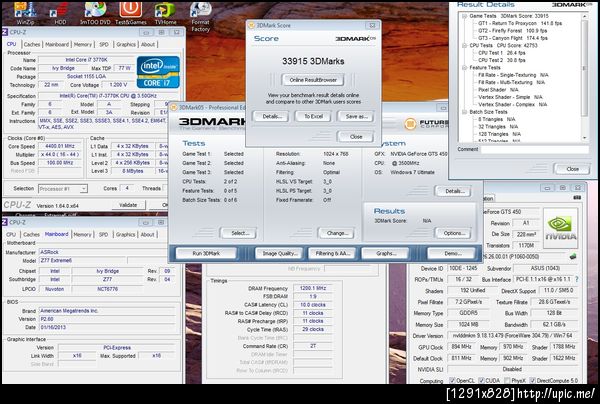Open the Processor #1 selection dropdown
This screenshot has width=600, height=404.
point(63,189)
